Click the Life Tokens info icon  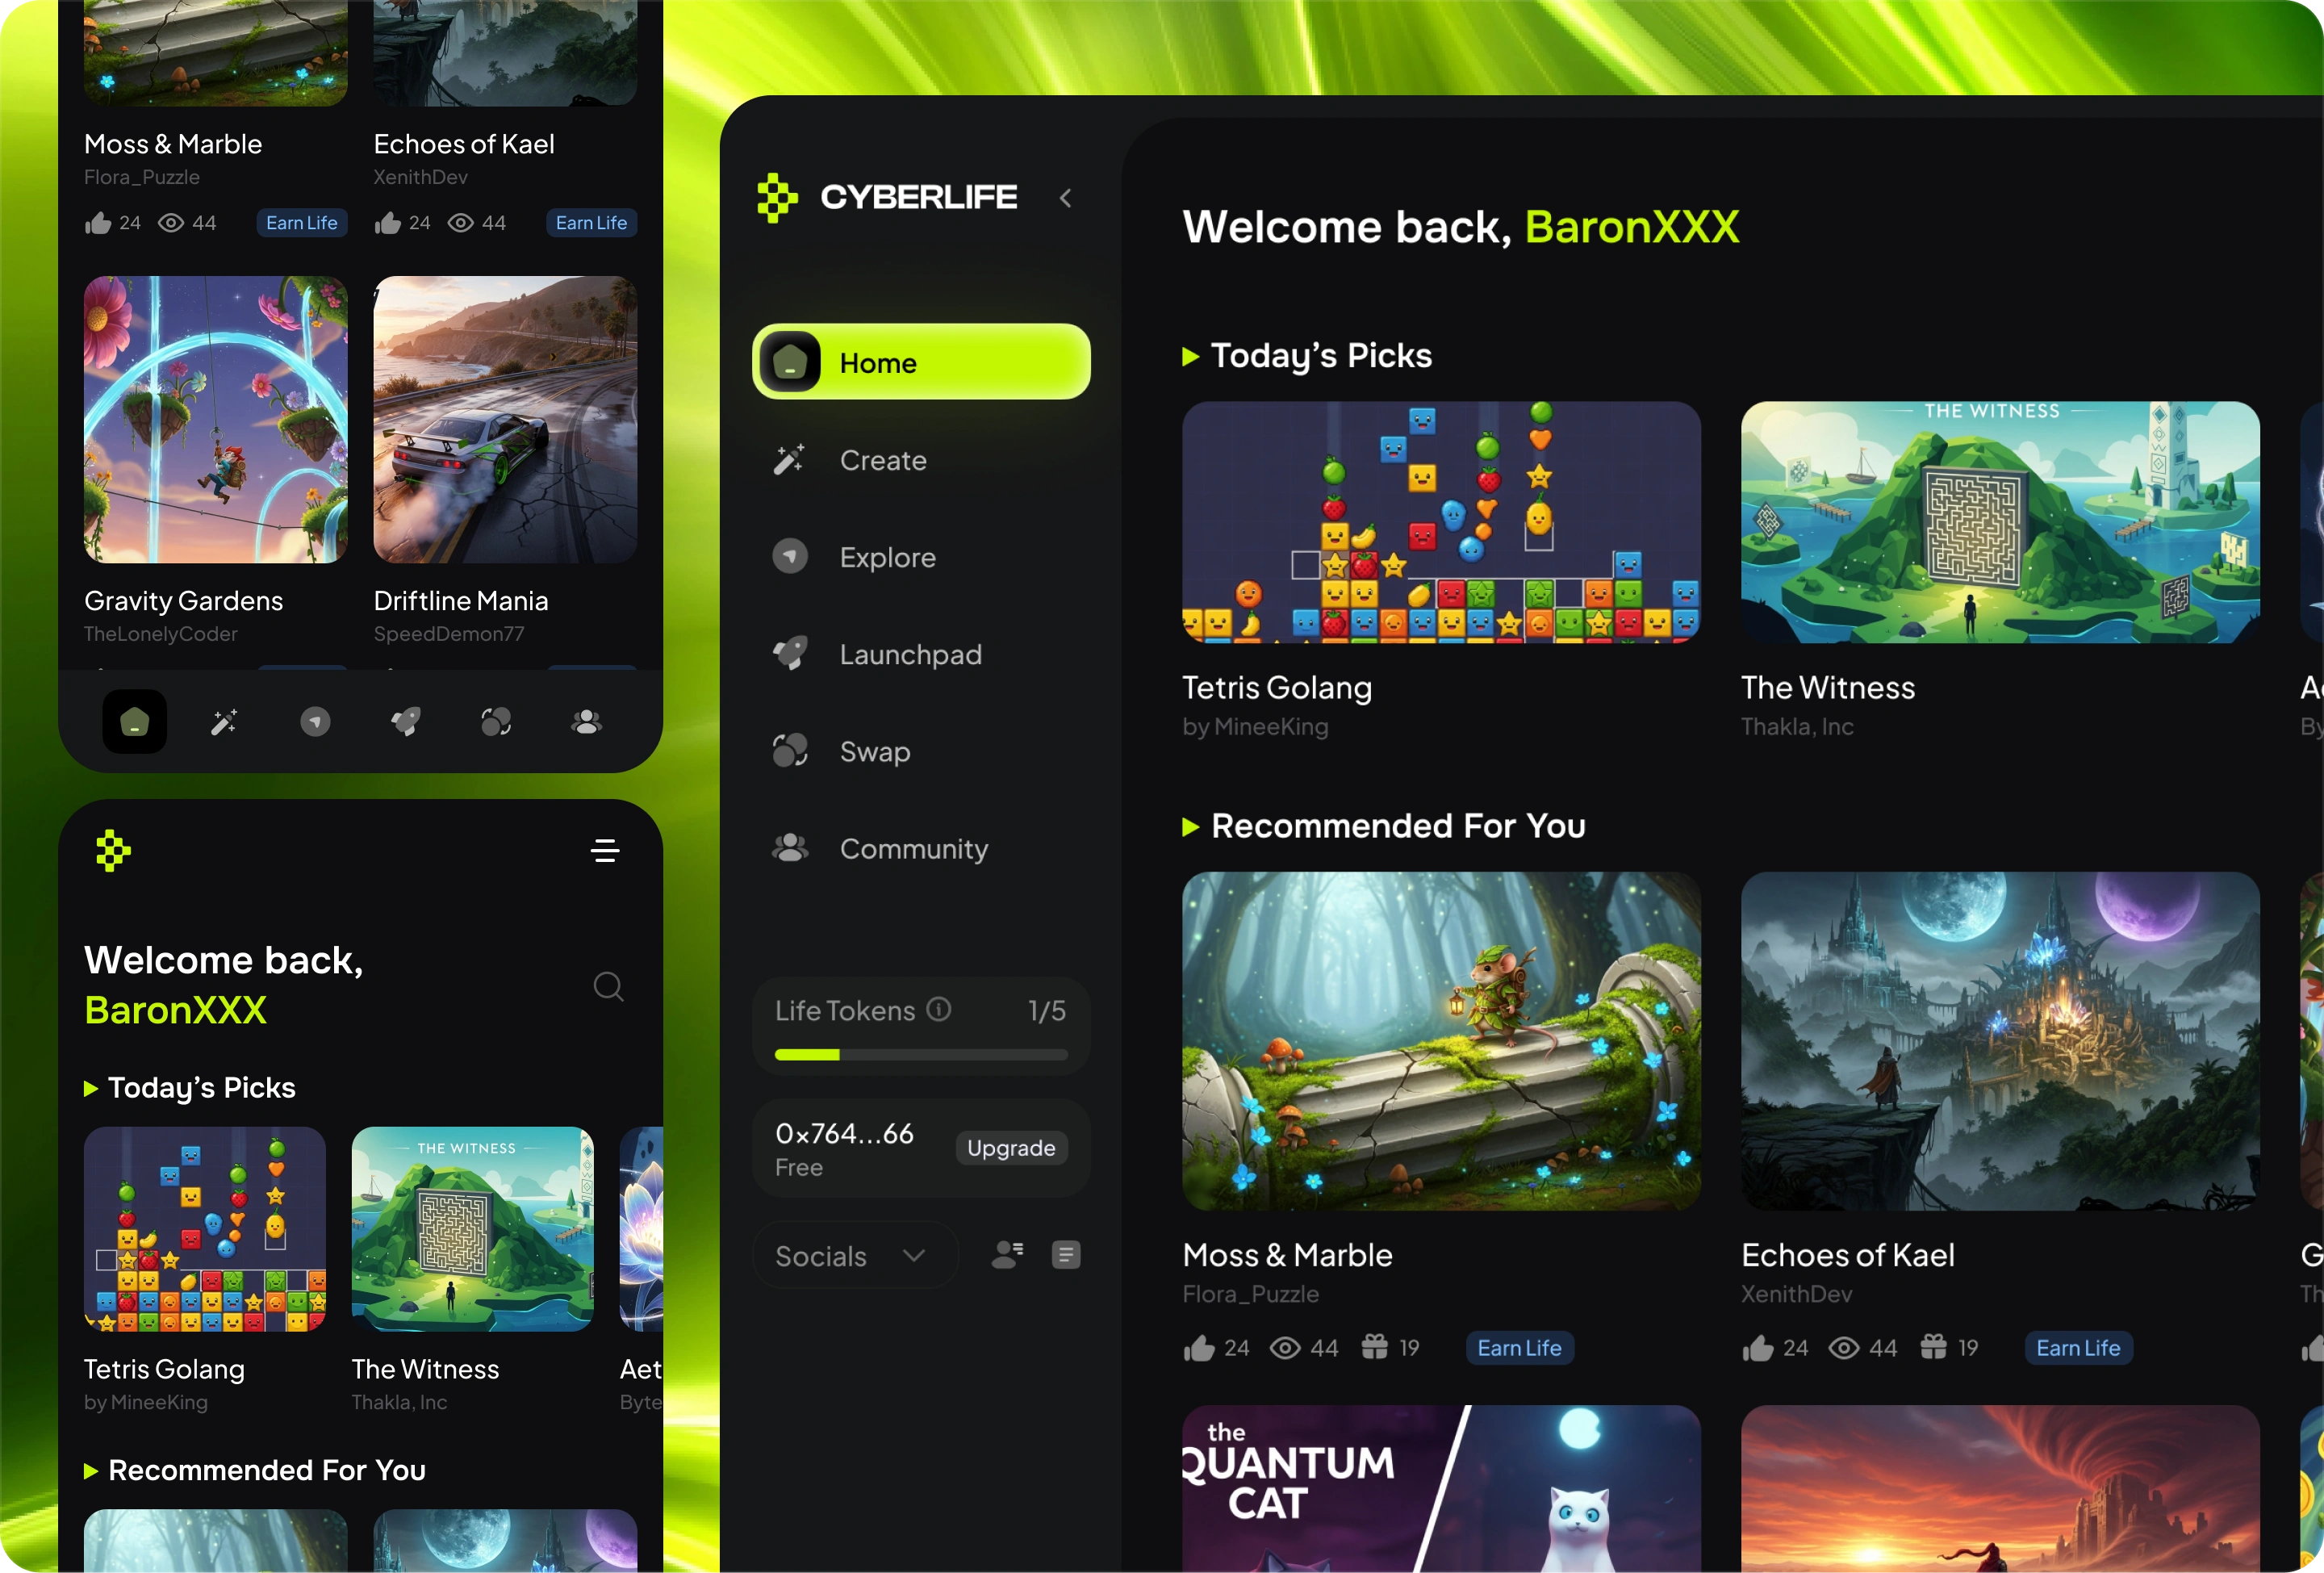point(938,1009)
